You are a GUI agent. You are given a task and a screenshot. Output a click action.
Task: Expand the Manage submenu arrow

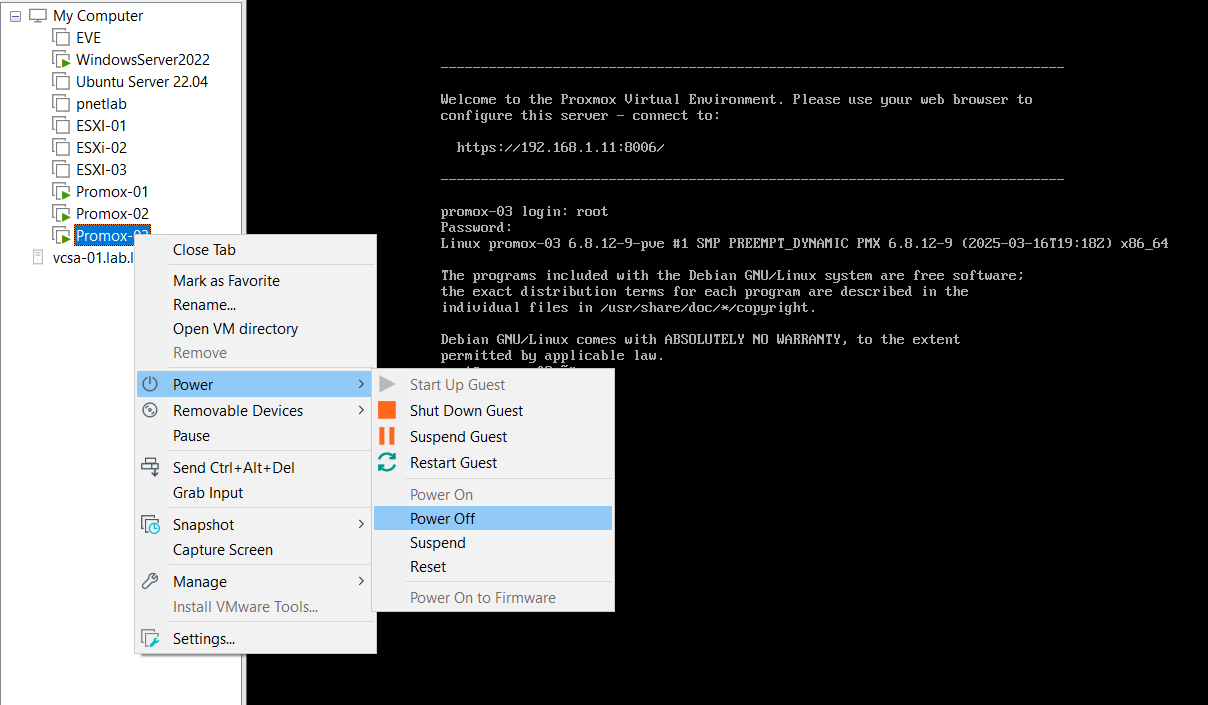361,581
